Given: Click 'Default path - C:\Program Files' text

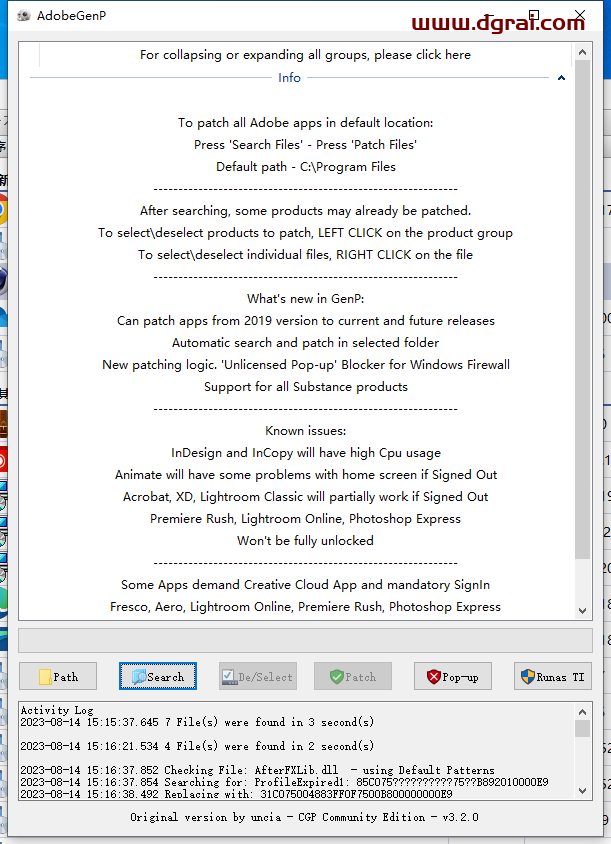Looking at the screenshot, I should coord(306,167).
